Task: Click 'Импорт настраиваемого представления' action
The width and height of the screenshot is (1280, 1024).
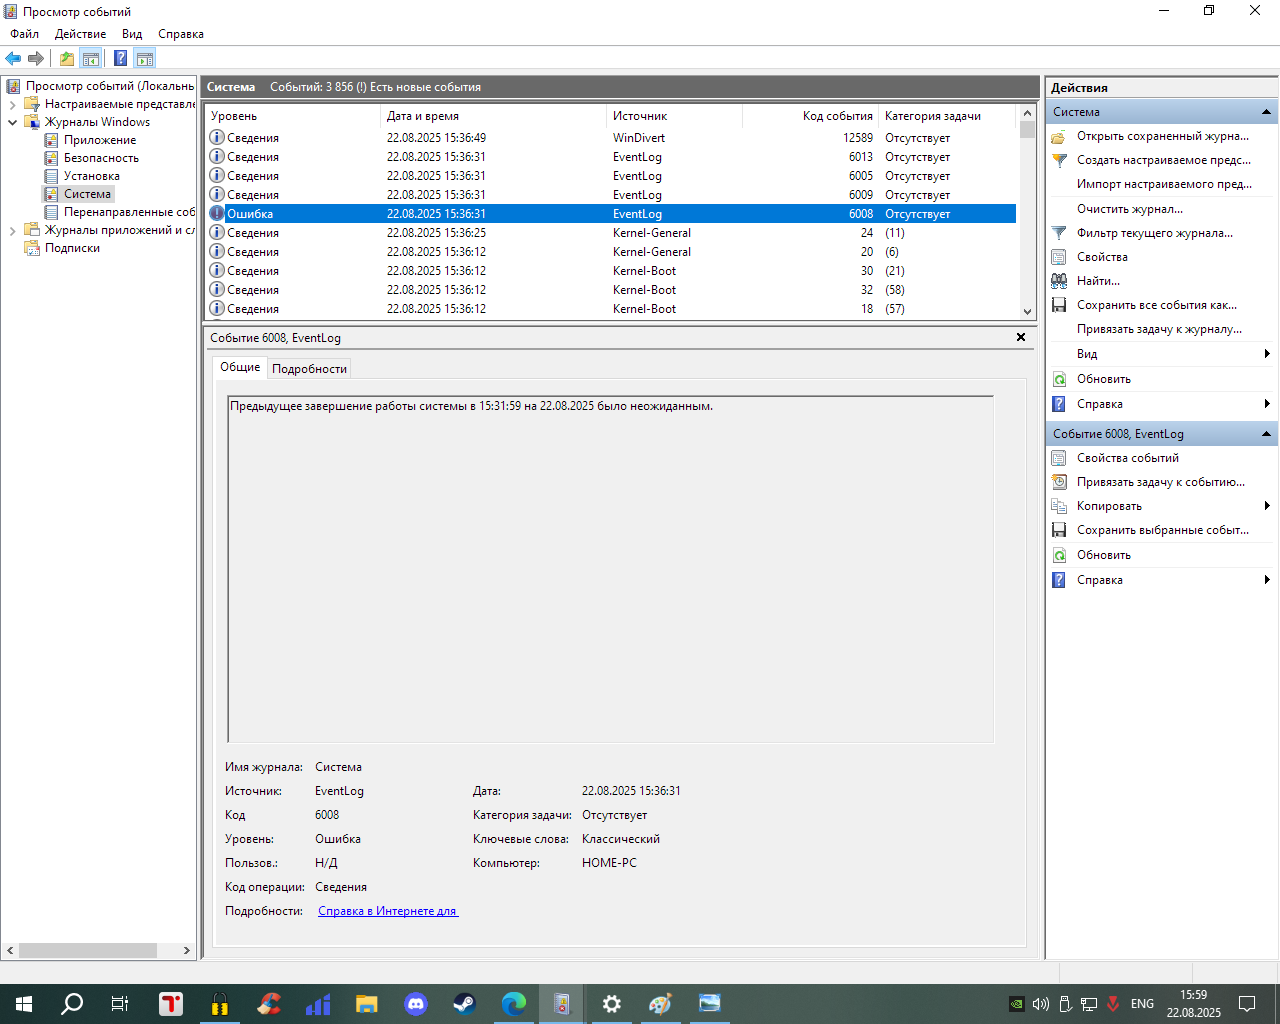Action: coord(1164,184)
